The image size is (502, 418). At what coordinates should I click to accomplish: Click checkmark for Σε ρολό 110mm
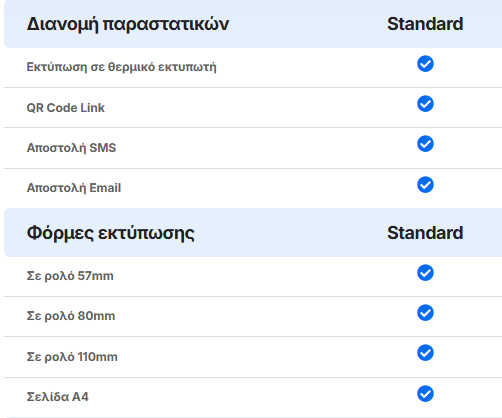click(425, 353)
